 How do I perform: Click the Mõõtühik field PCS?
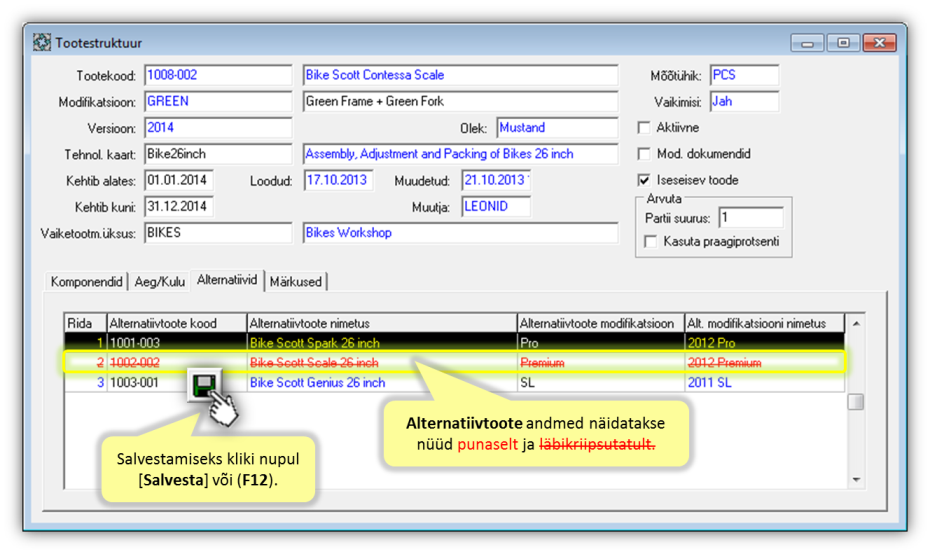(x=744, y=75)
